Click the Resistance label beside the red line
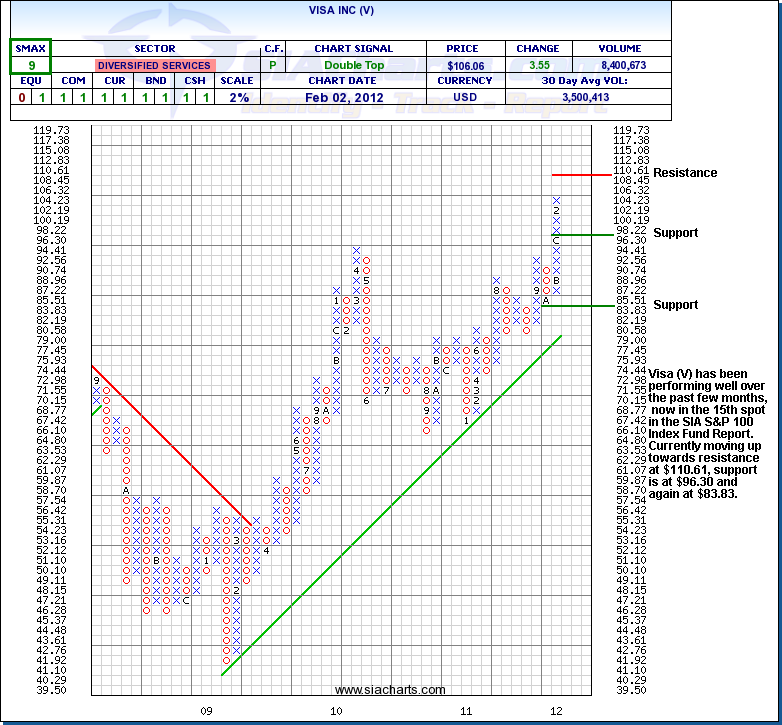 [x=685, y=173]
